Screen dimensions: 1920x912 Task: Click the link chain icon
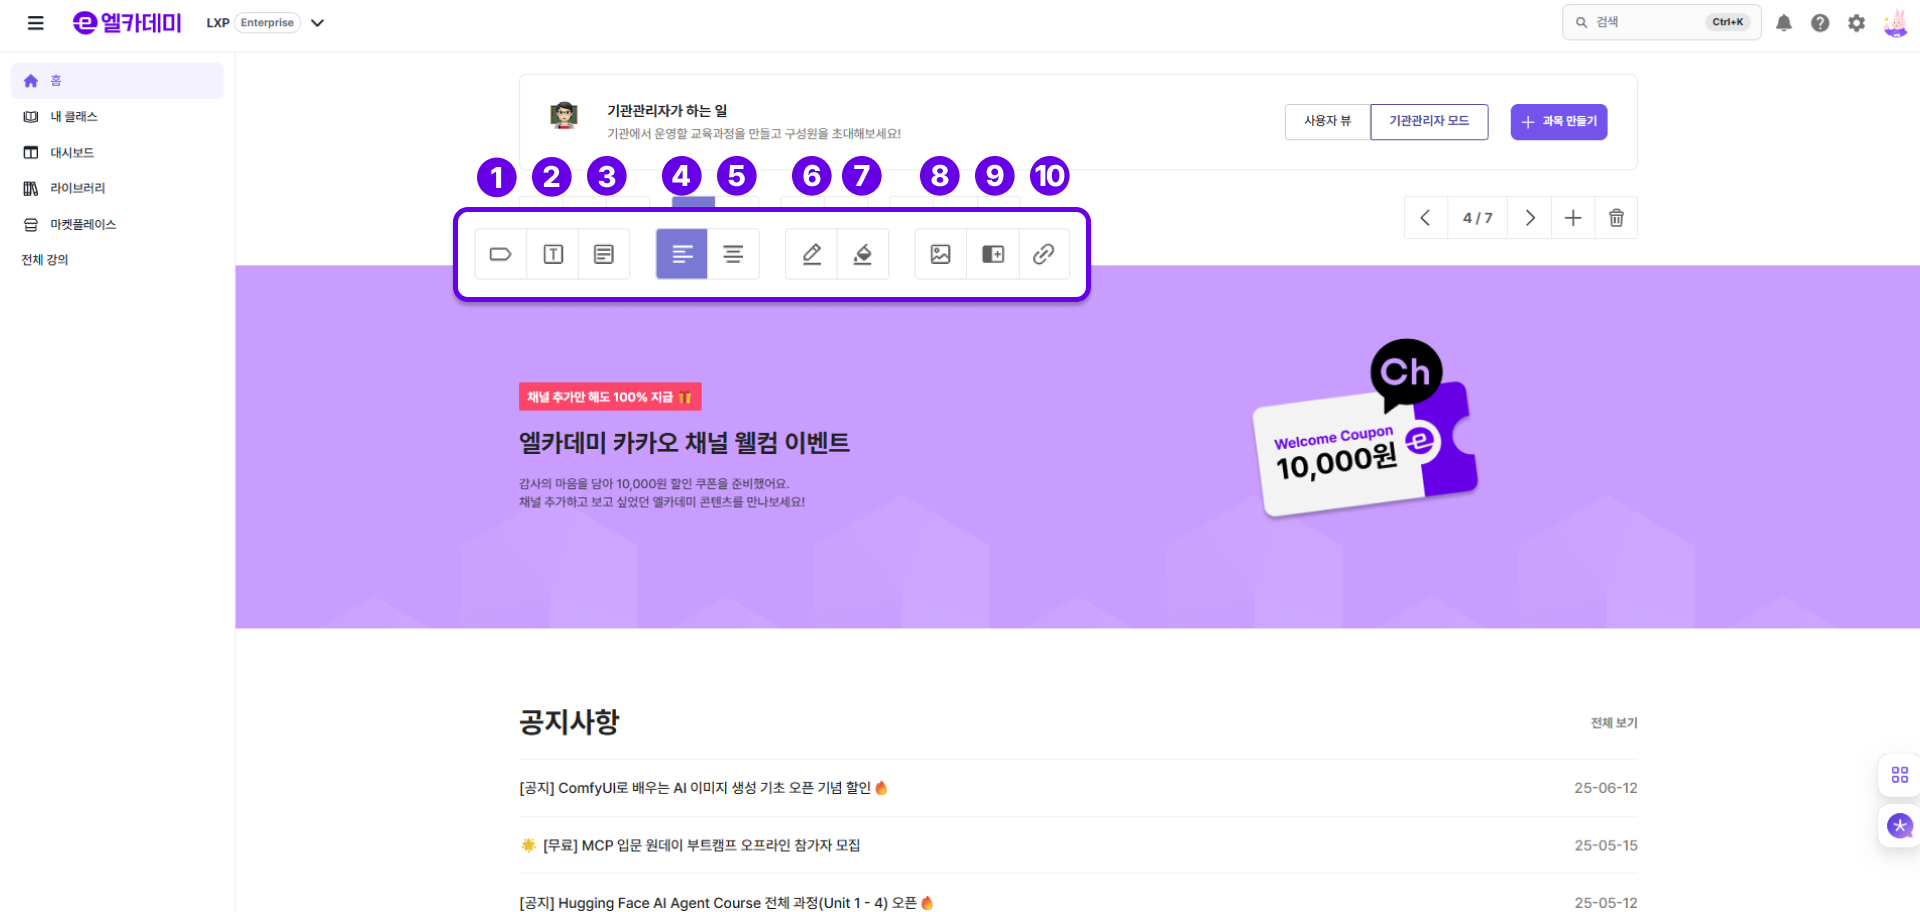click(x=1044, y=254)
